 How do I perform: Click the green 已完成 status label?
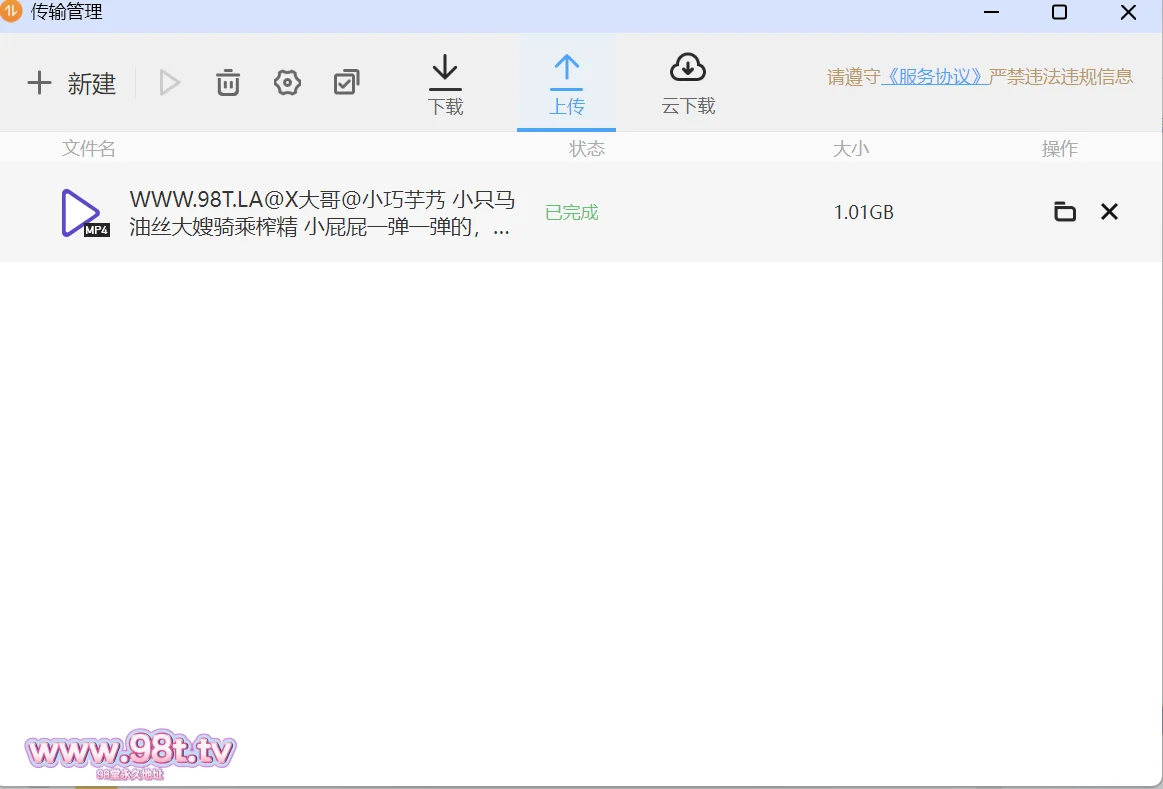point(571,212)
